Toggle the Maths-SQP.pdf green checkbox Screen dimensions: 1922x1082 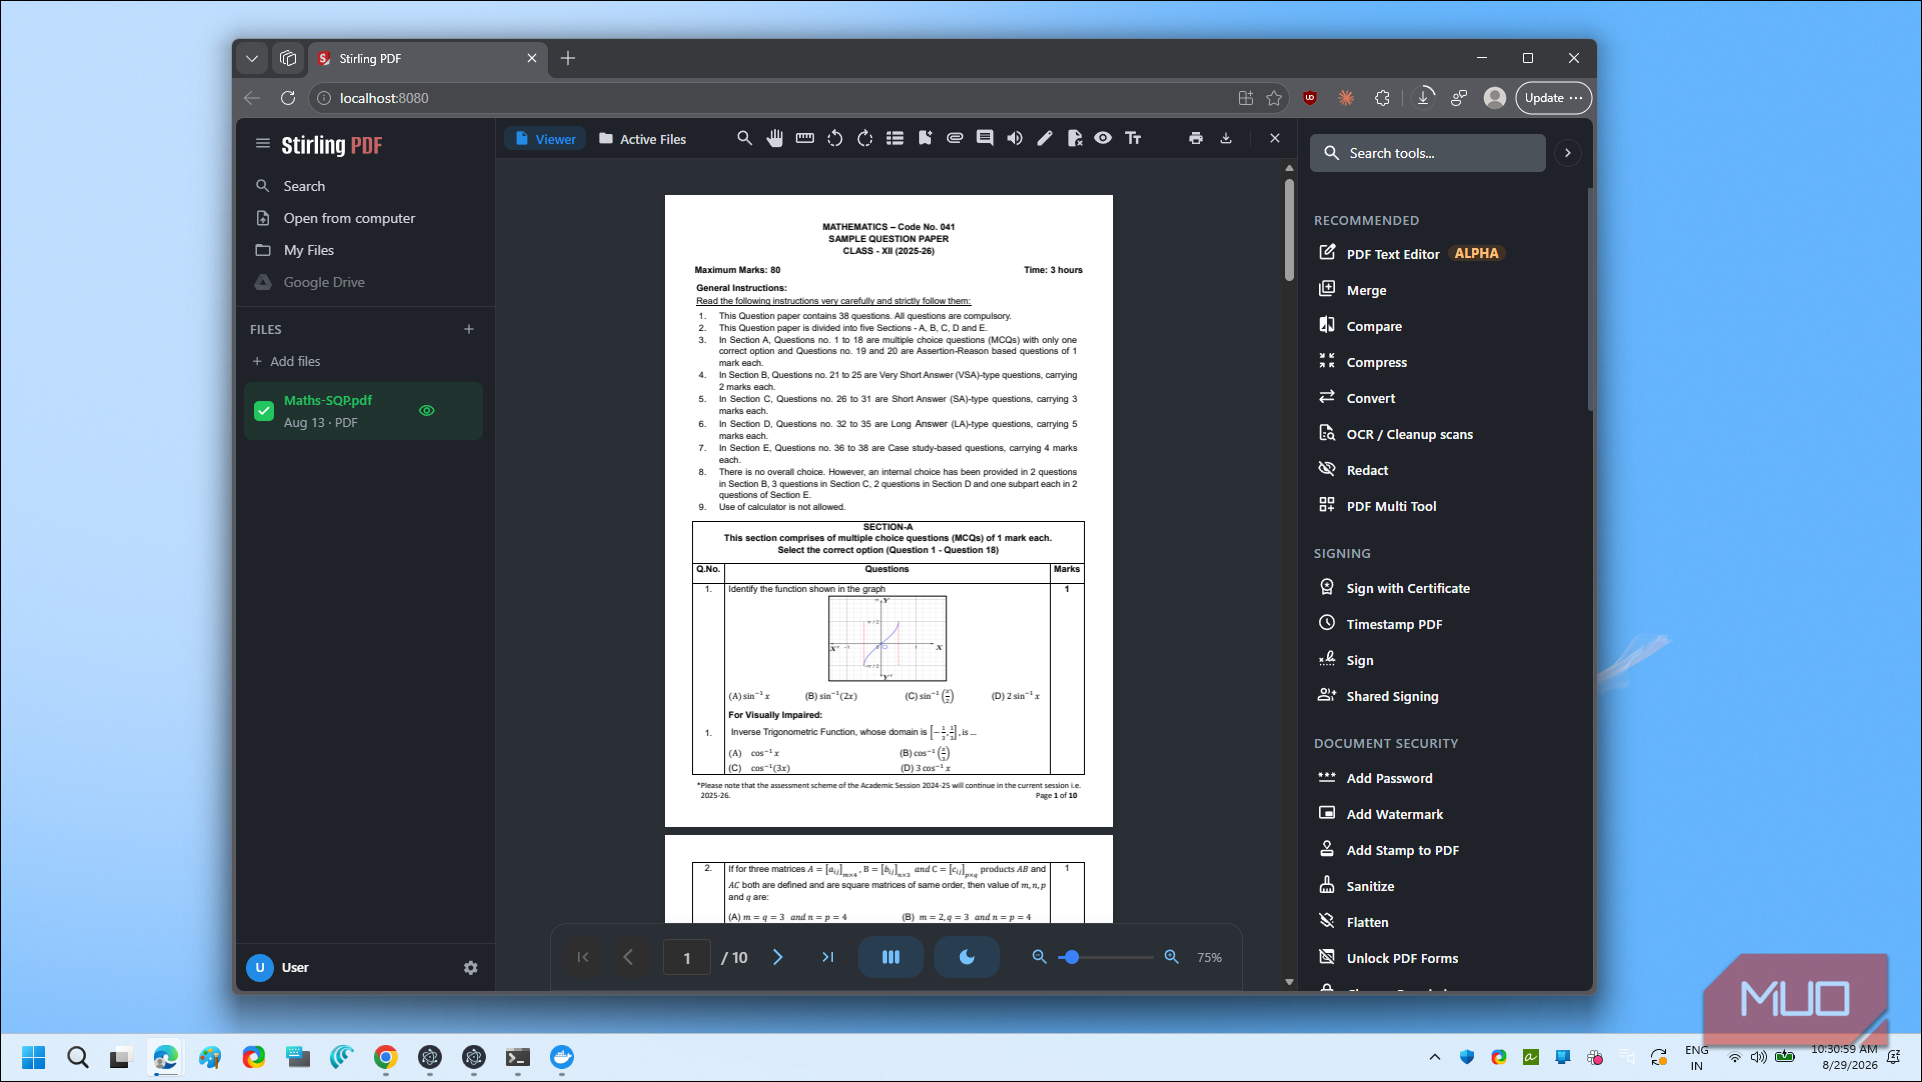tap(264, 411)
